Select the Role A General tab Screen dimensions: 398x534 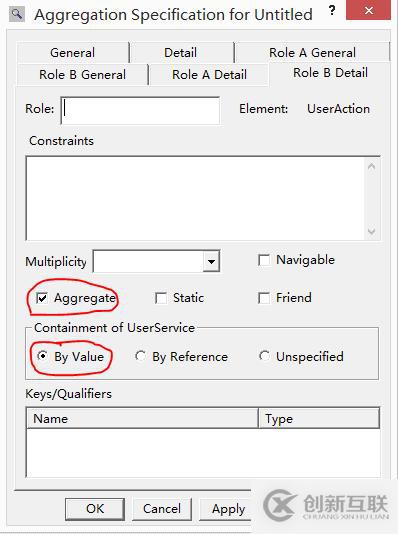[x=312, y=52]
